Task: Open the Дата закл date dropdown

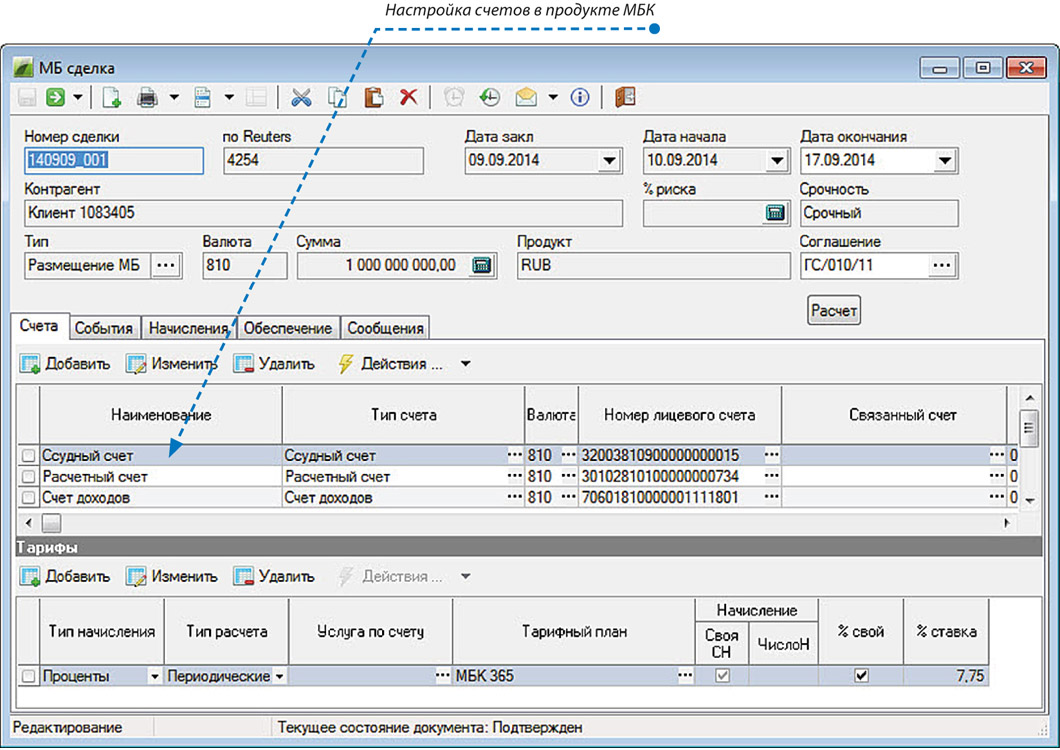Action: click(608, 160)
